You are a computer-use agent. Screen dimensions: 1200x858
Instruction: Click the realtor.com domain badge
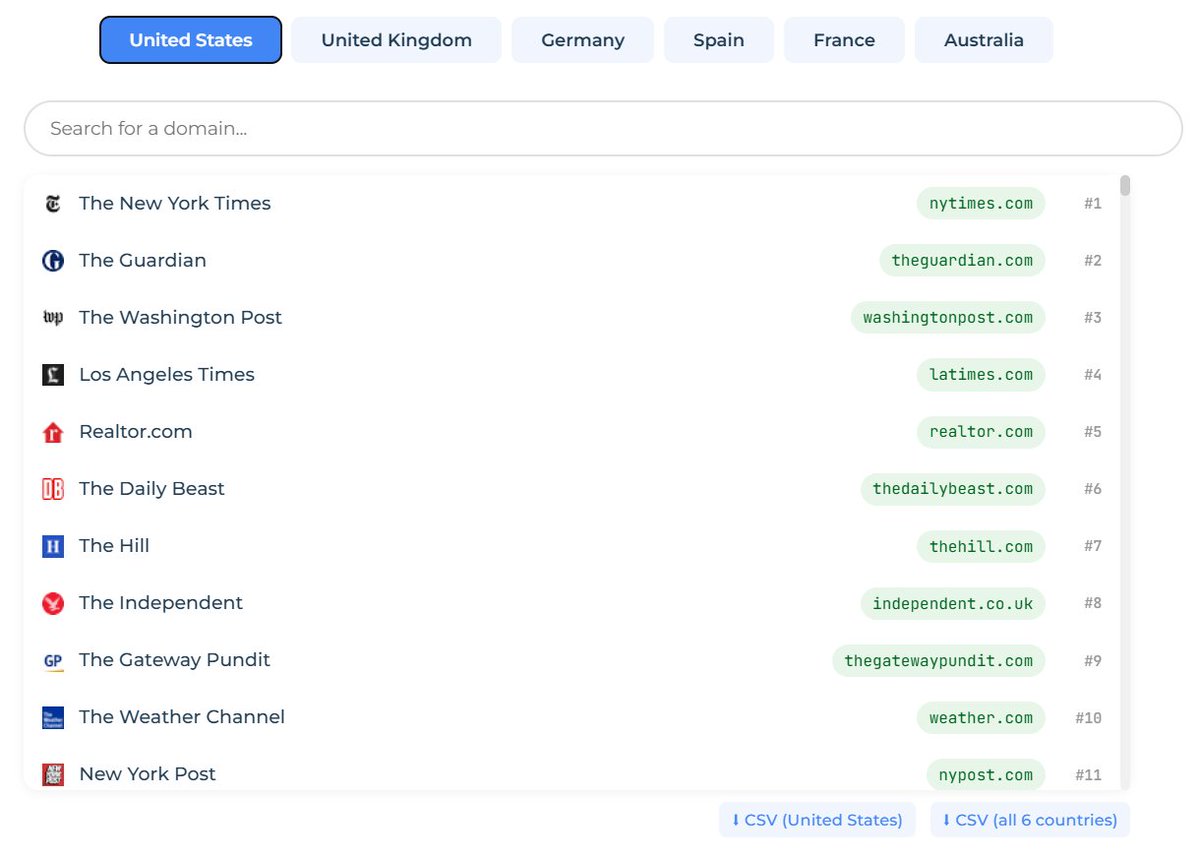coord(981,432)
